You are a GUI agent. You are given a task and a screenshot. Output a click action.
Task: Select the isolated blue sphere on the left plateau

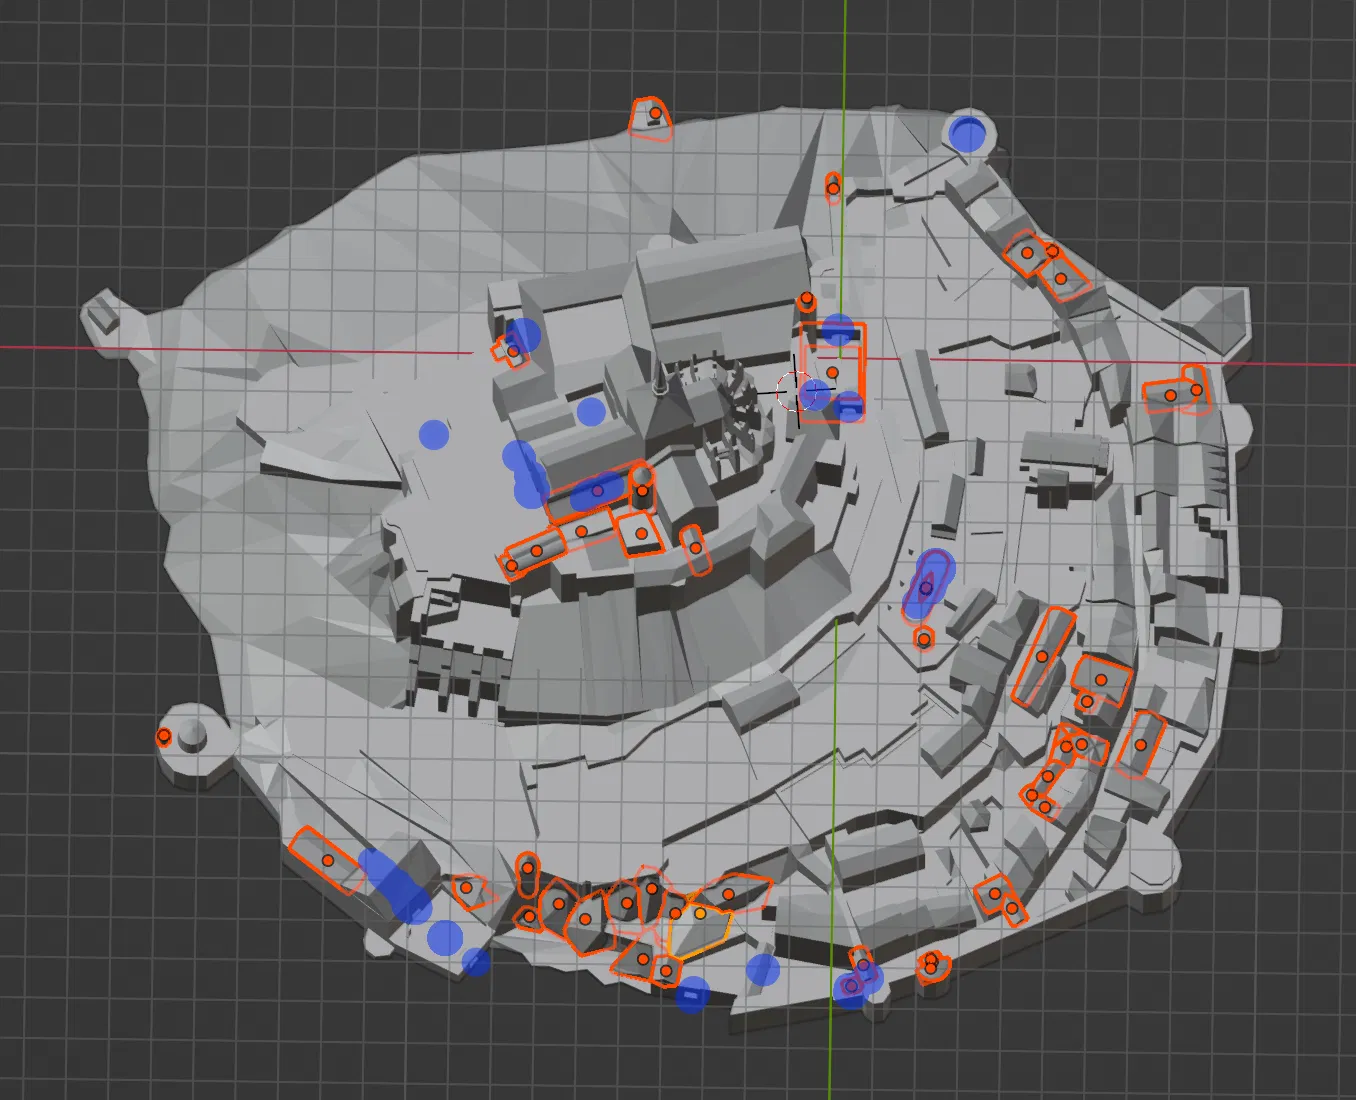(434, 434)
